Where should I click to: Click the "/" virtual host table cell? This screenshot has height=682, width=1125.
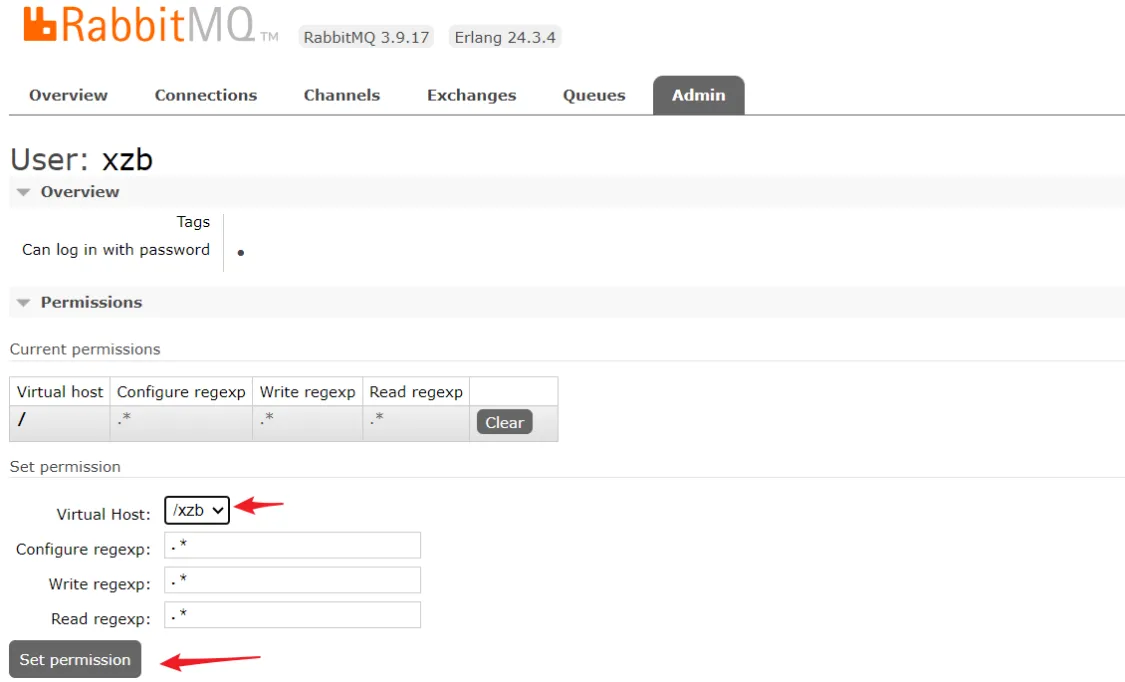point(59,422)
